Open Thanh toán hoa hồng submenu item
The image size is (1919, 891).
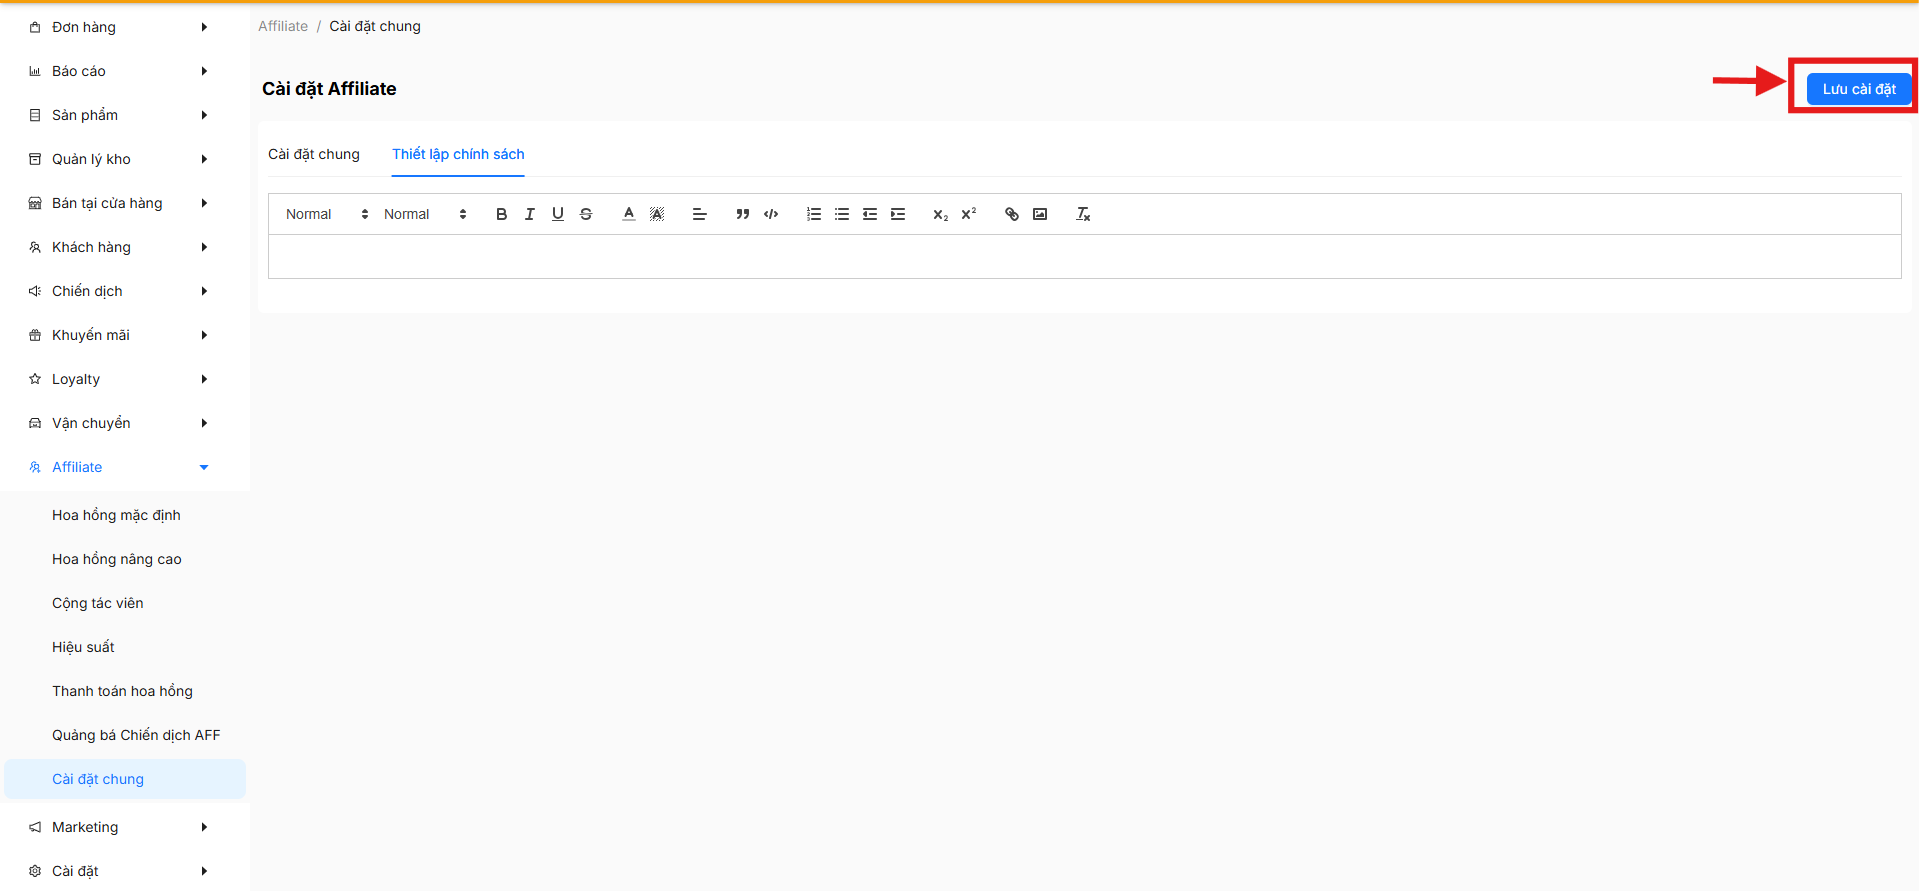pos(122,691)
